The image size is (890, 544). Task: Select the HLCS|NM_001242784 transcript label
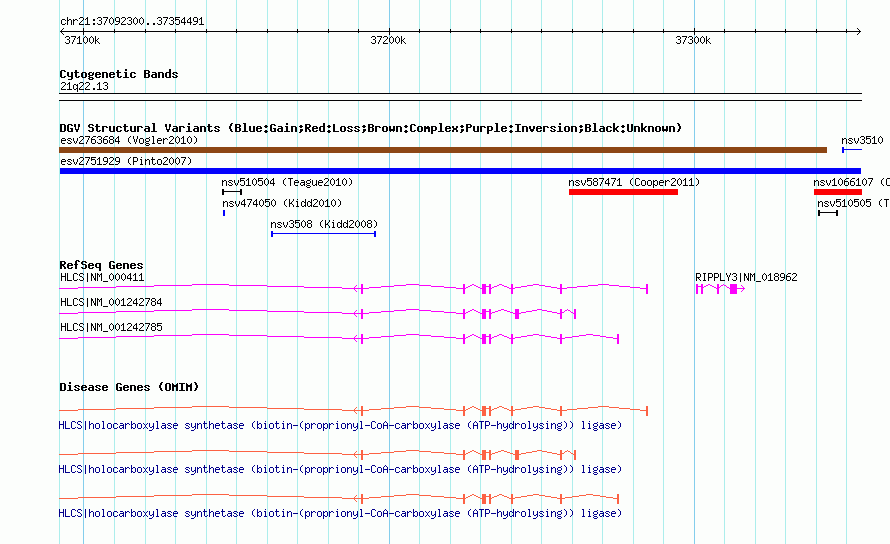[111, 303]
